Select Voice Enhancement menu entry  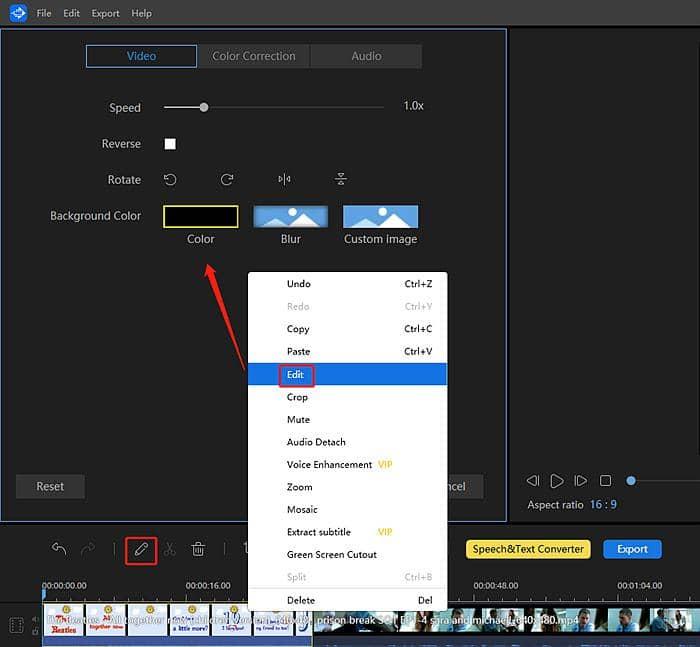[x=347, y=464]
